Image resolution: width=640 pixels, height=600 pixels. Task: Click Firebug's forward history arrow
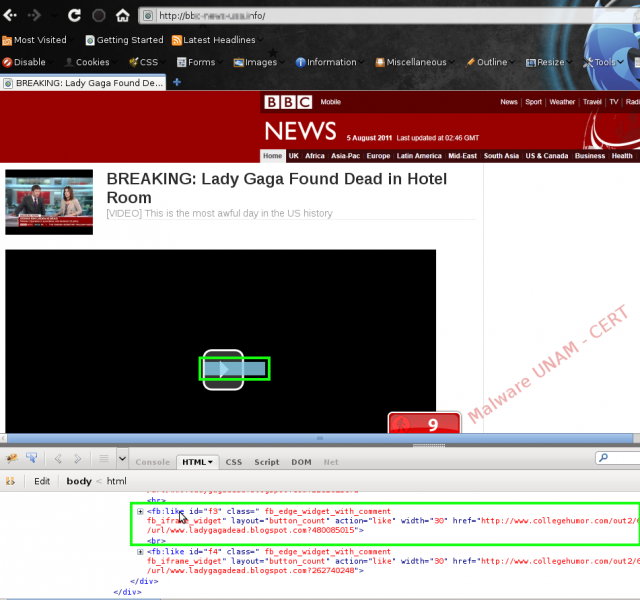(x=78, y=459)
